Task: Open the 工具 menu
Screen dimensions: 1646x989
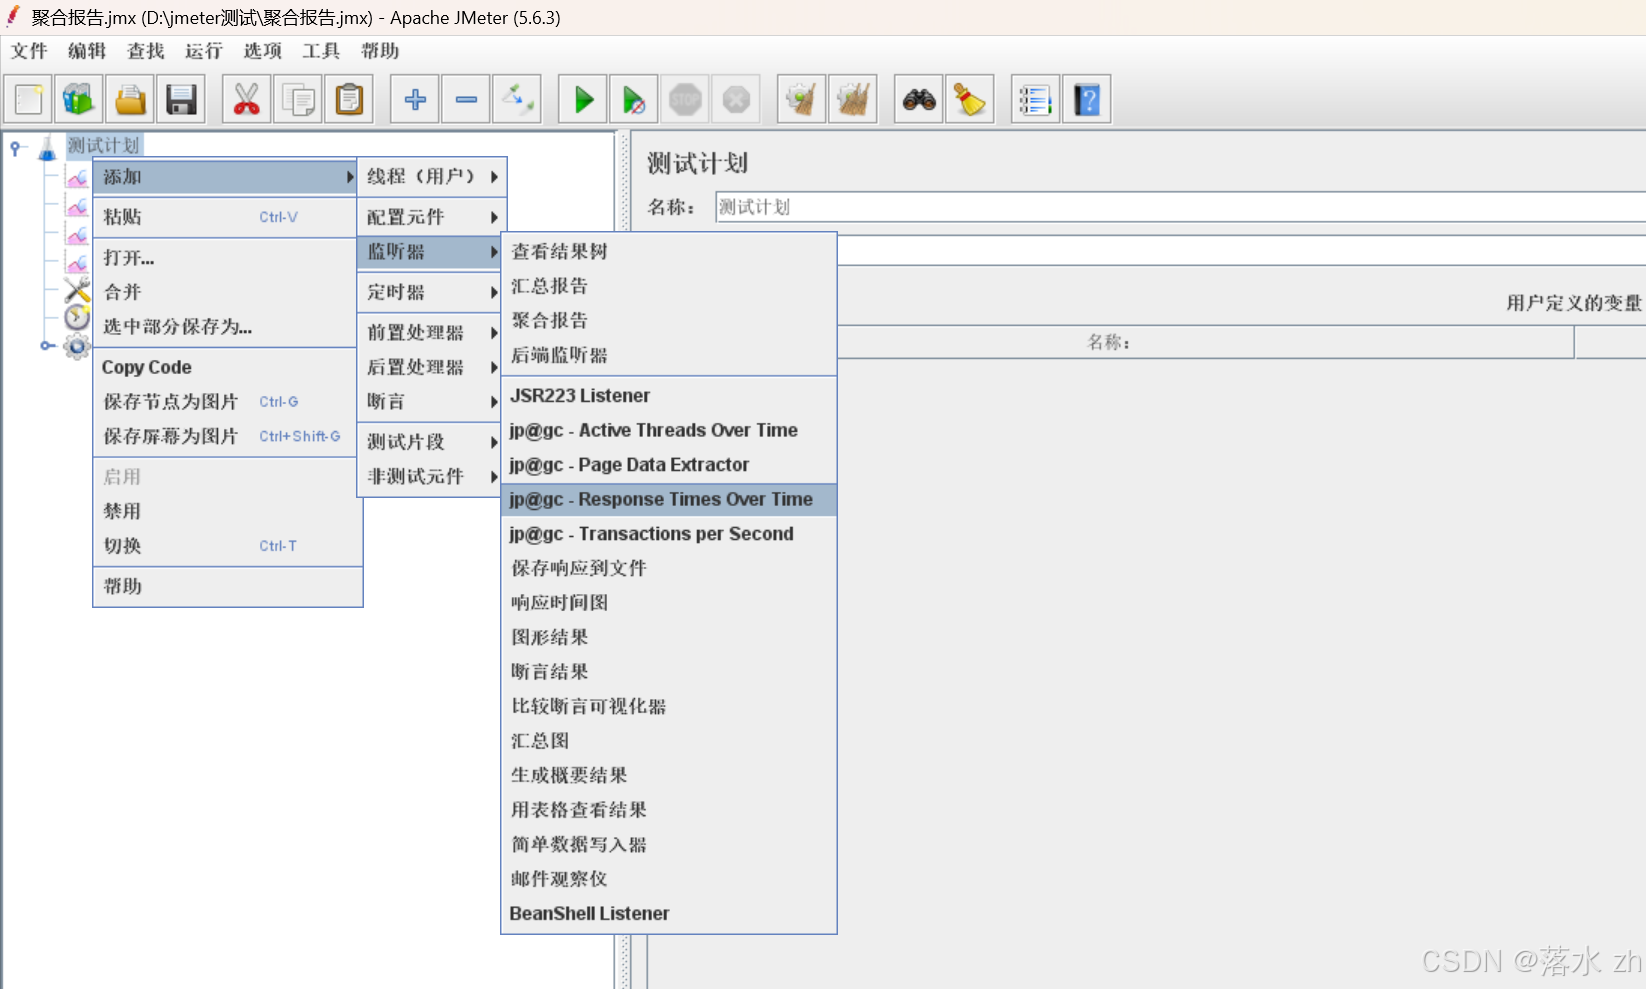Action: pyautogui.click(x=321, y=51)
